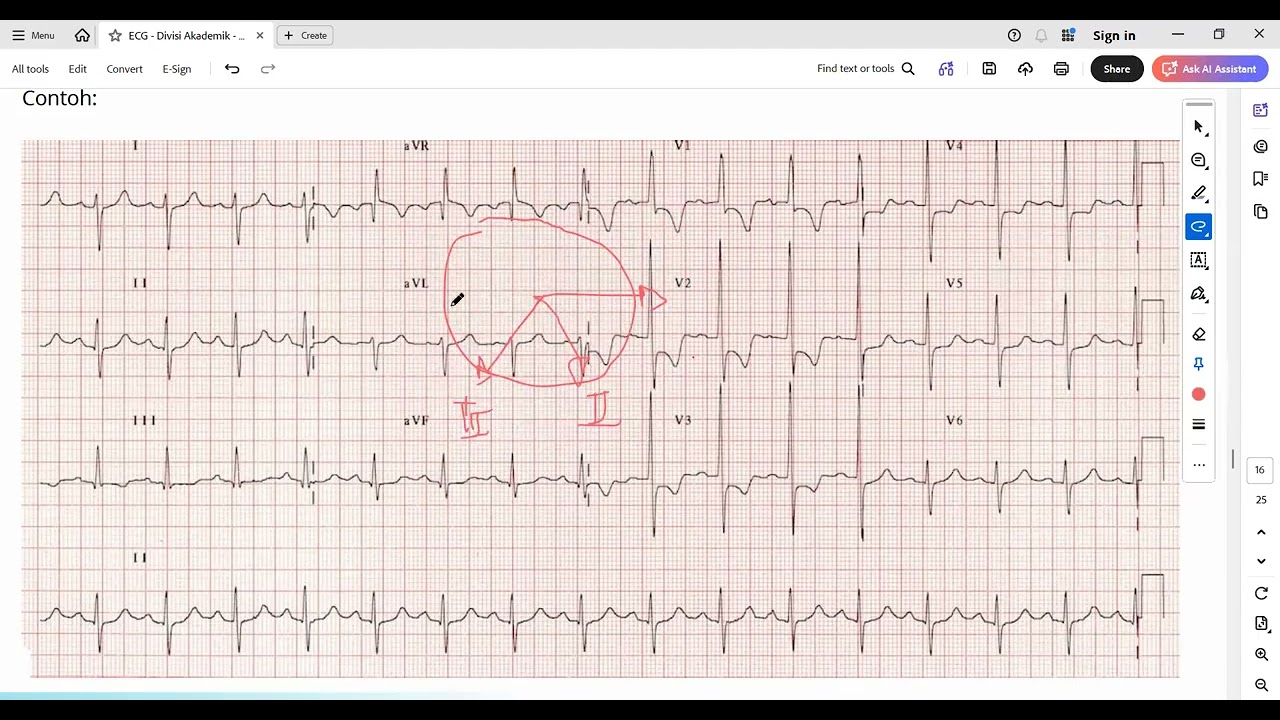Redo the last action
This screenshot has height=720, width=1280.
pos(267,69)
